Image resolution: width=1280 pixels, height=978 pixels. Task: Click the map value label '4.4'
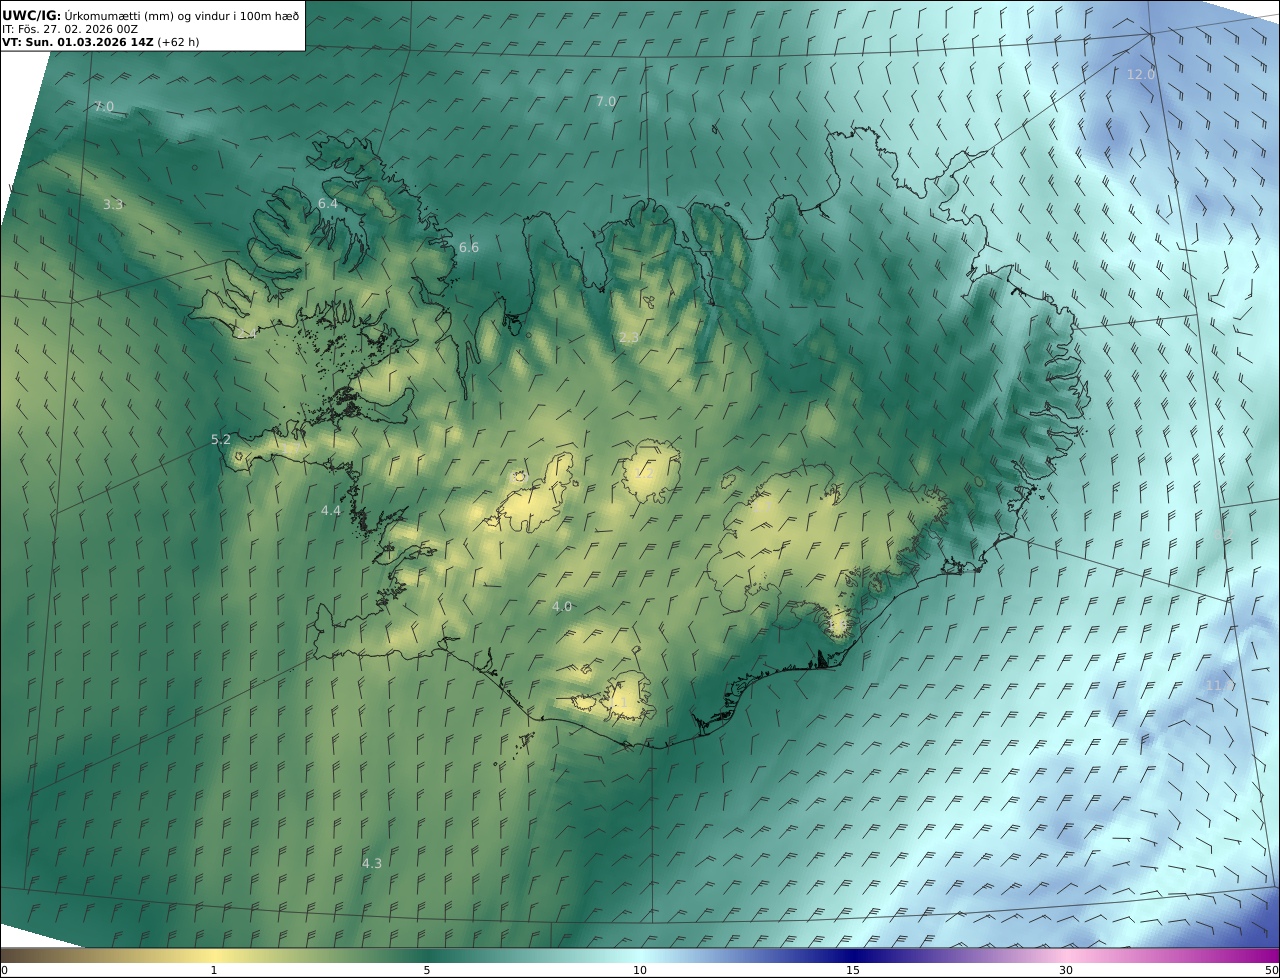331,510
